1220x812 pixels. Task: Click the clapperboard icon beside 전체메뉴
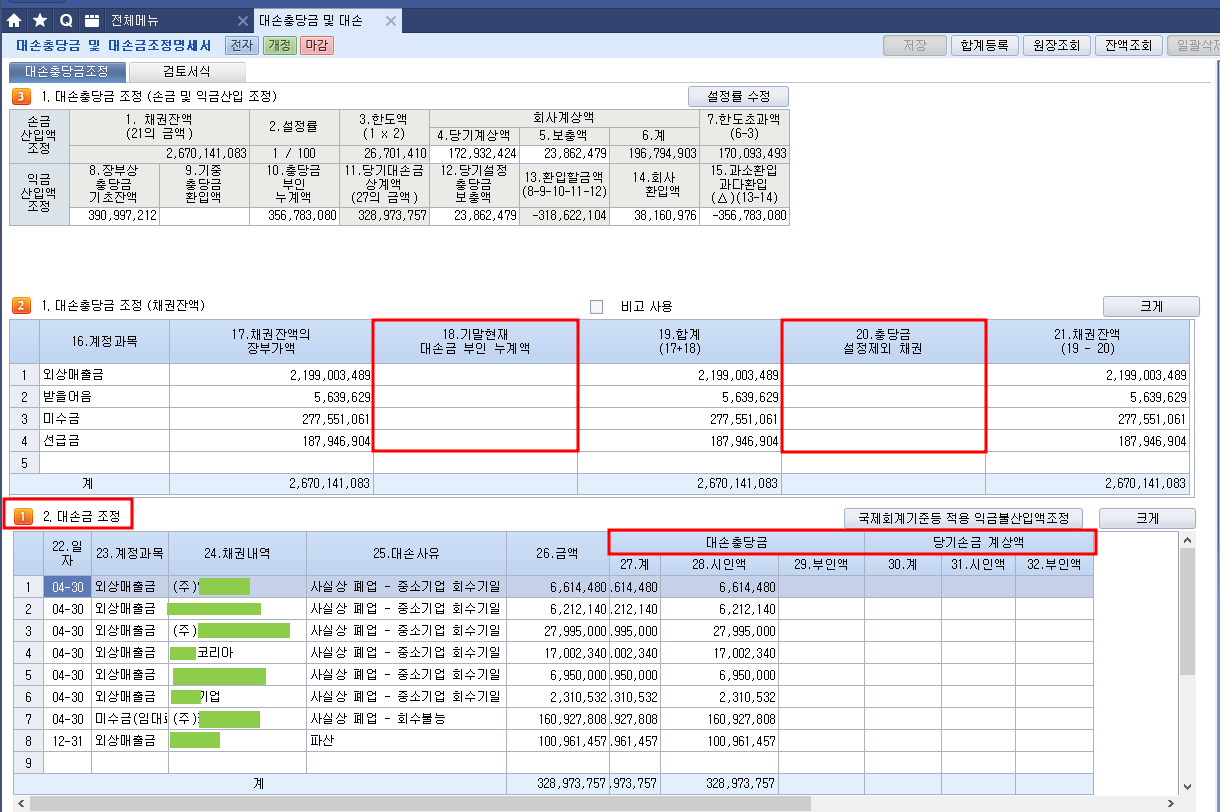[x=92, y=20]
